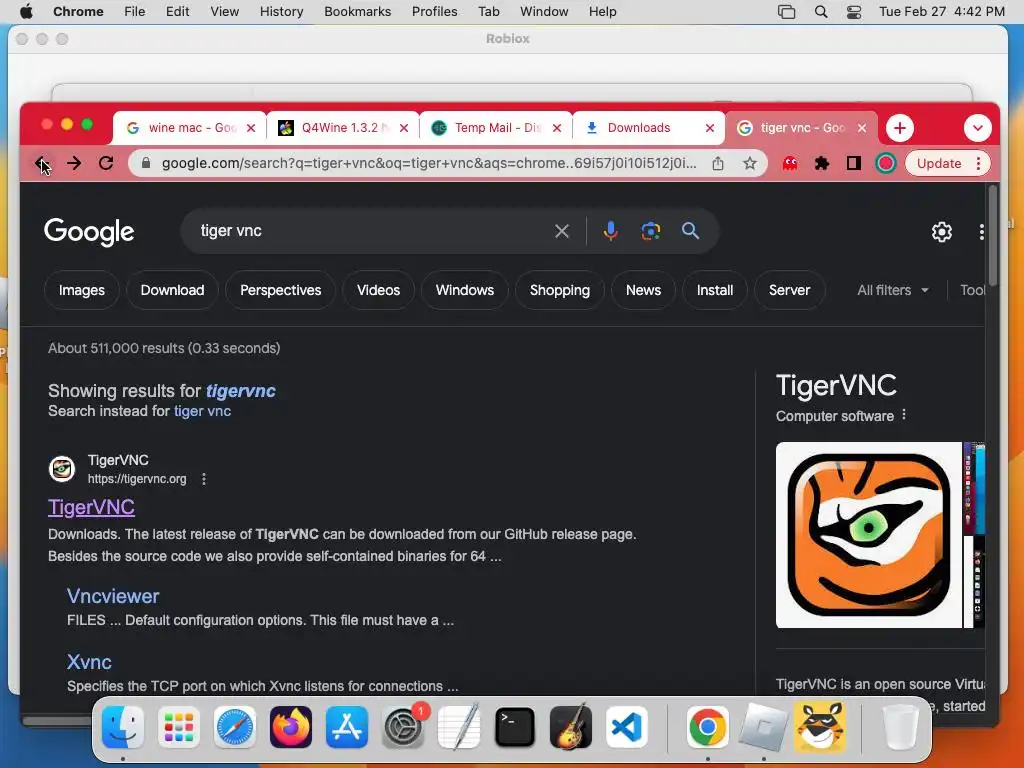Search instead for tiger vnc link
The width and height of the screenshot is (1024, 768).
(x=202, y=411)
